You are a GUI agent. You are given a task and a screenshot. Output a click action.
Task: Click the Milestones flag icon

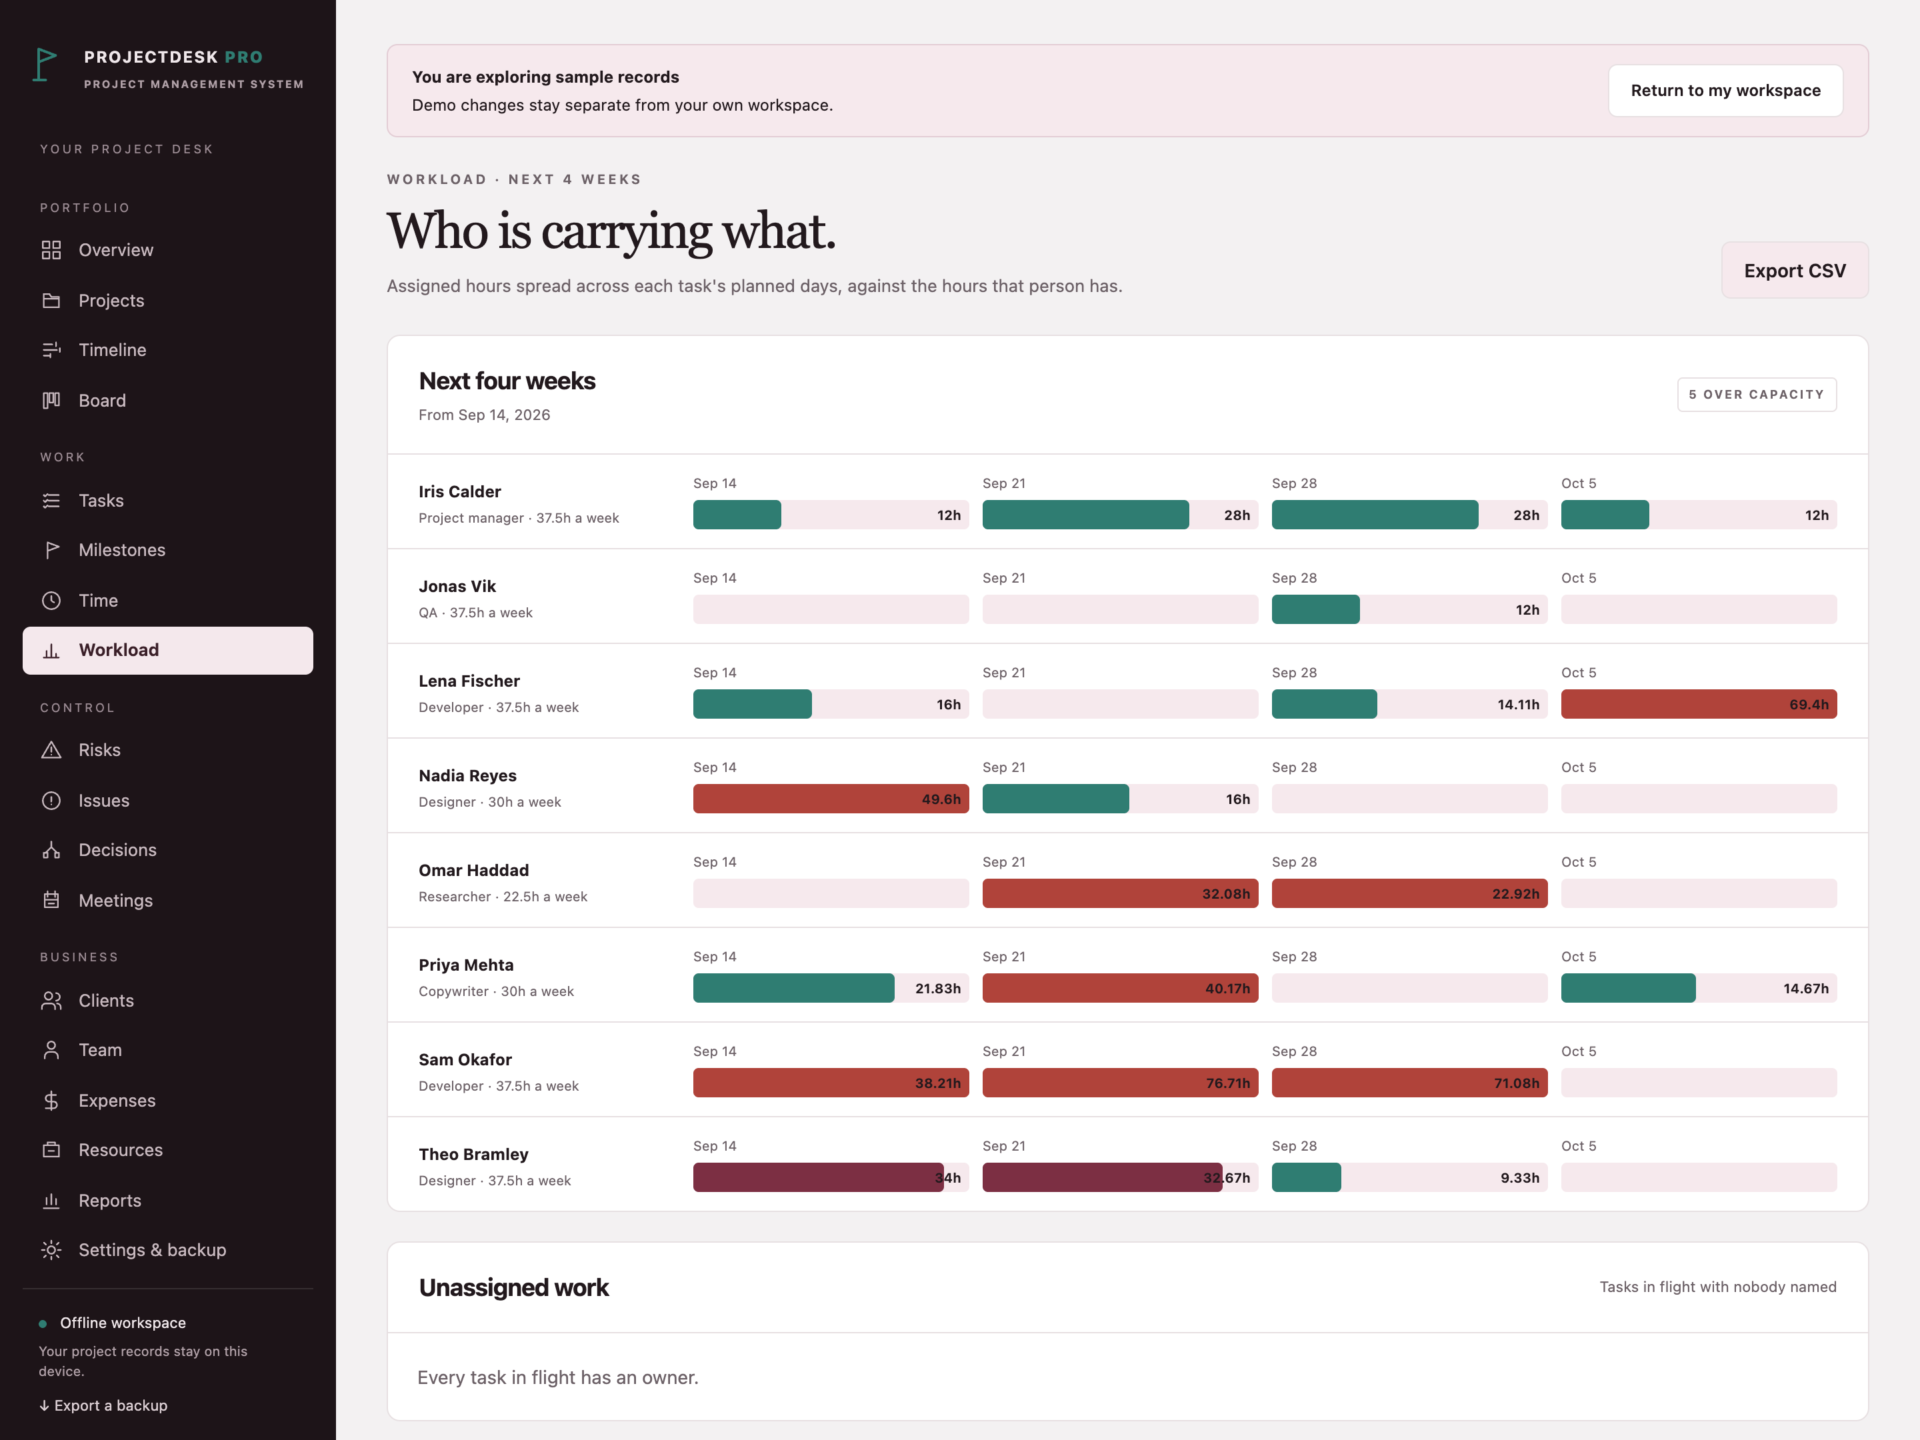coord(51,550)
